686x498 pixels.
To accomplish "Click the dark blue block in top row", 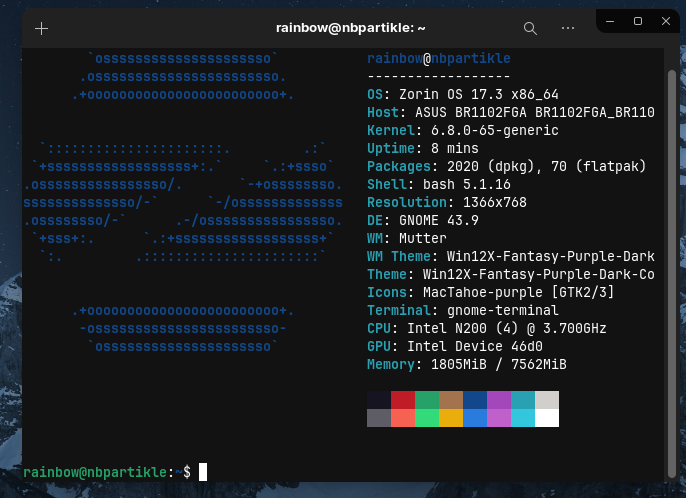I will (475, 400).
